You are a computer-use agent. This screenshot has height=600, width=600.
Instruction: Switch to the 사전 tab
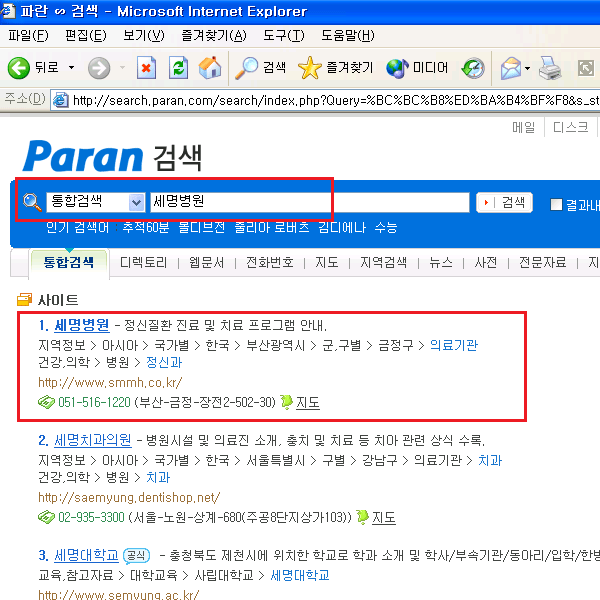pos(486,262)
